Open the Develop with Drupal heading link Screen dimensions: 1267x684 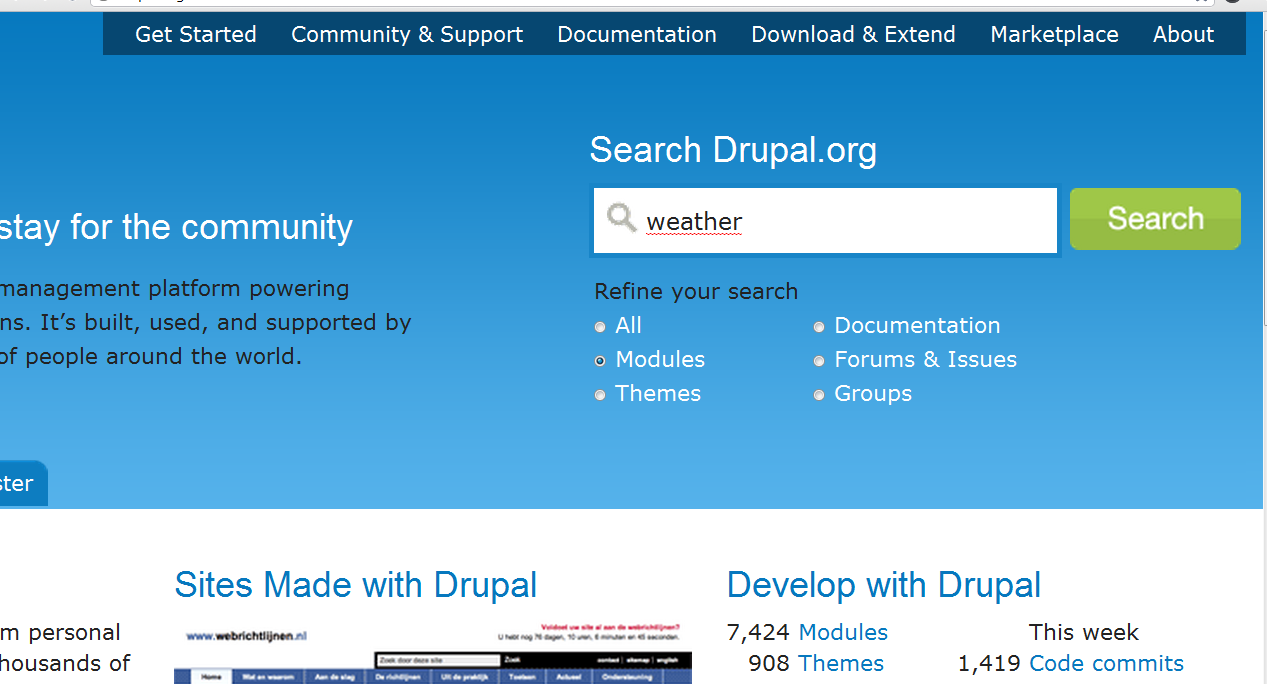pos(884,585)
